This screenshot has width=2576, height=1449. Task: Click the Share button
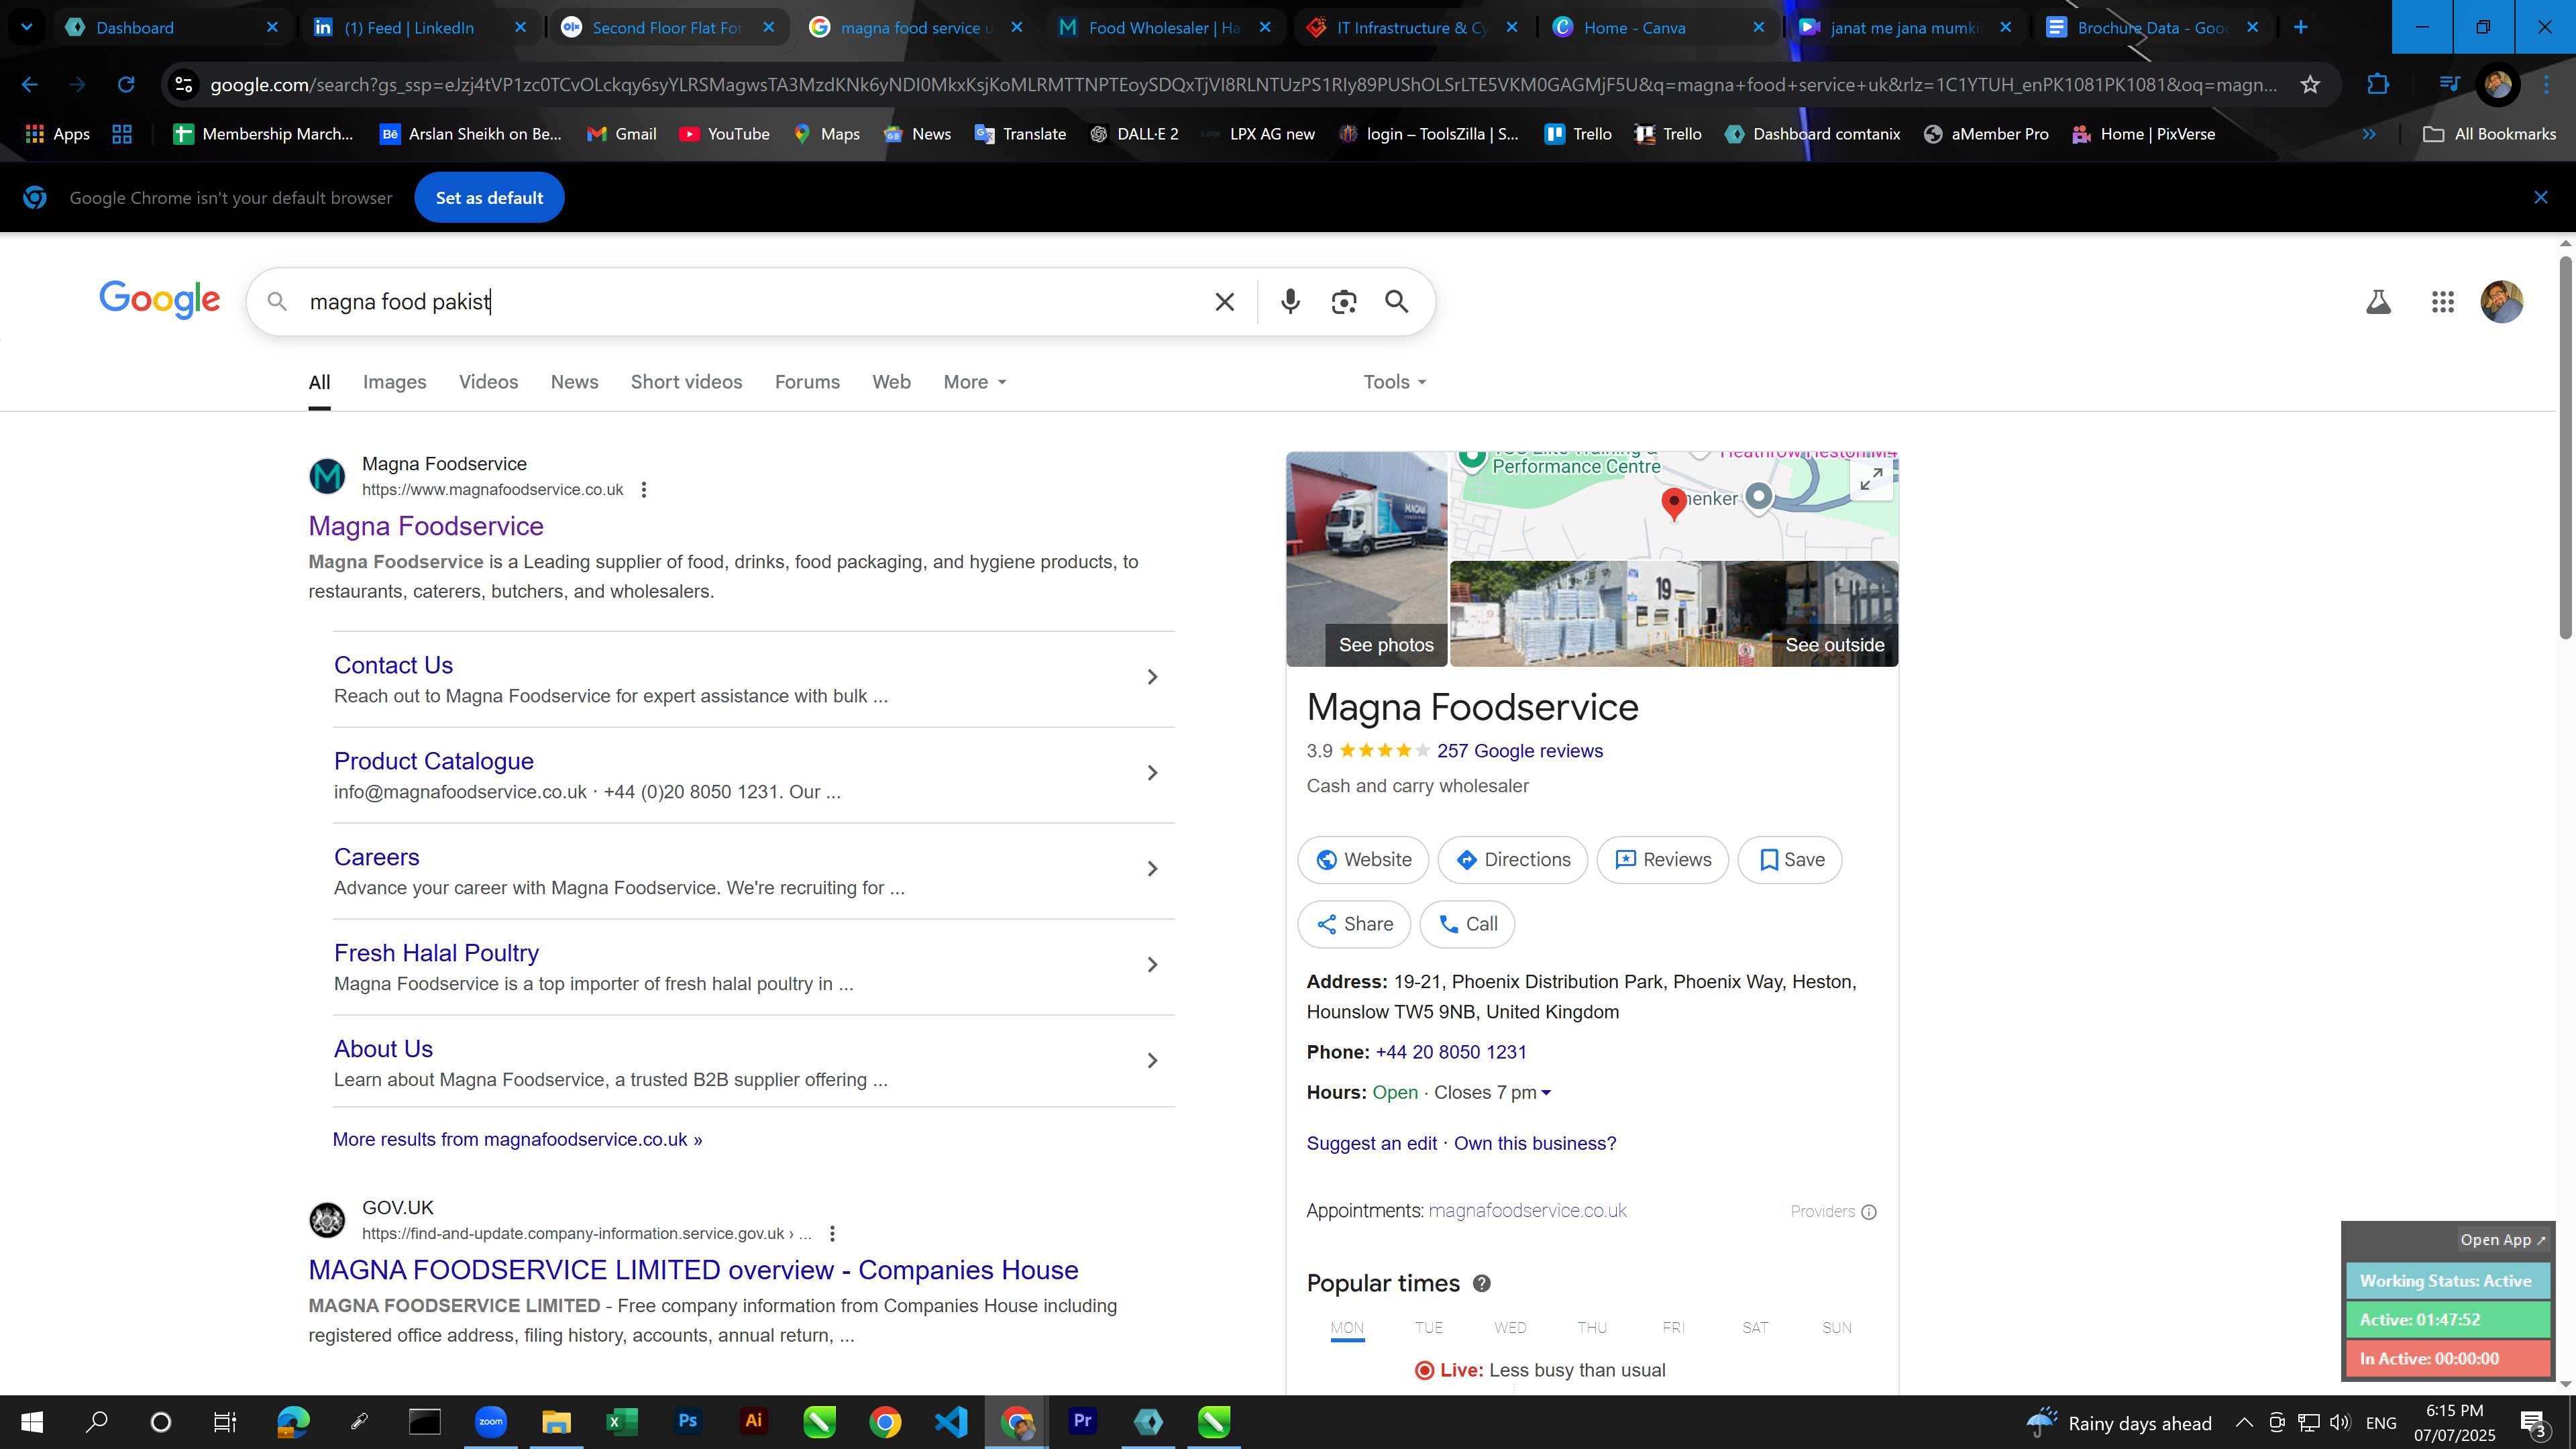(1354, 924)
